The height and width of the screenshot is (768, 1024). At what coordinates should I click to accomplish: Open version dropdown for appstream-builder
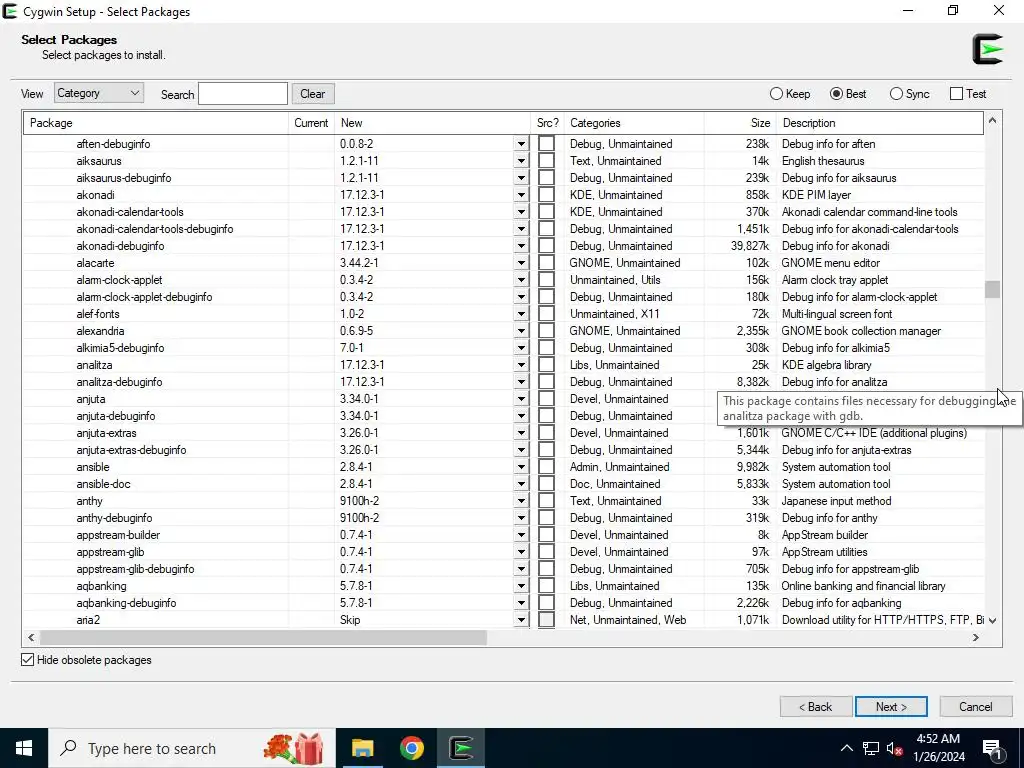[x=521, y=535]
